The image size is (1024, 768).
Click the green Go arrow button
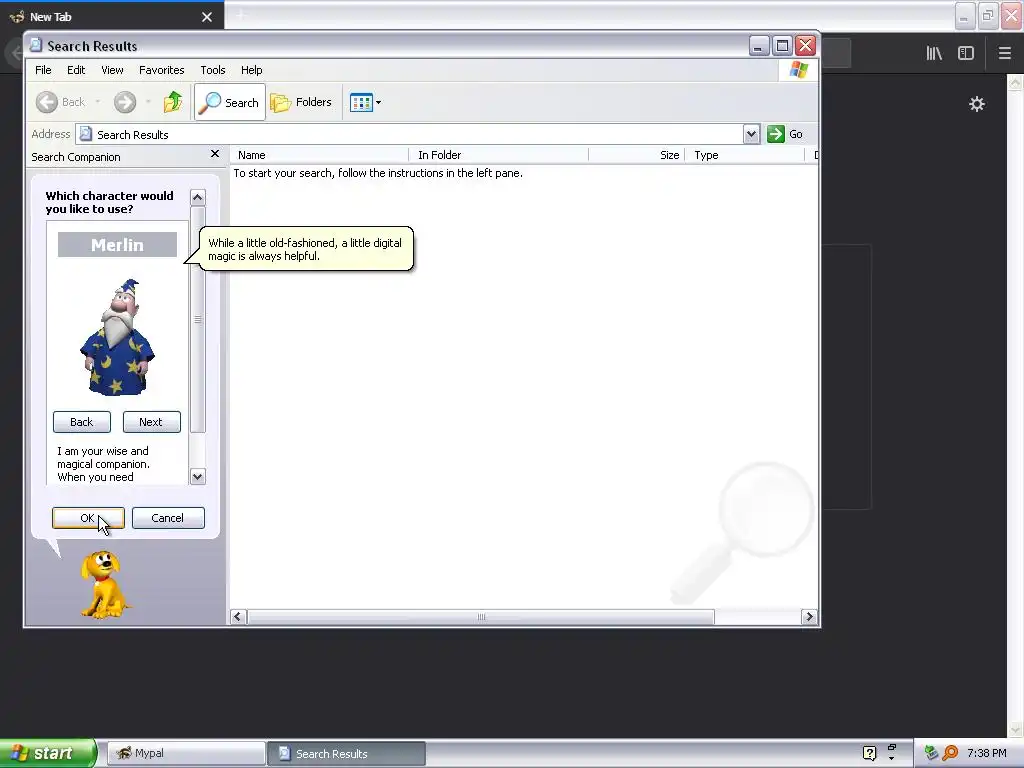776,134
